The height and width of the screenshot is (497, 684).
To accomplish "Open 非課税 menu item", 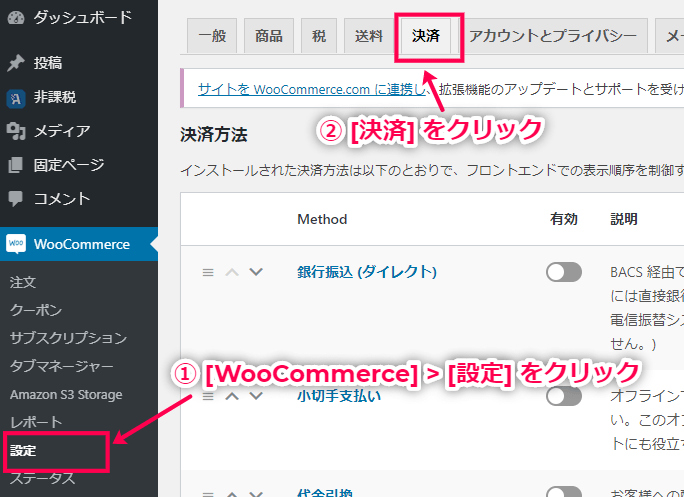I will coord(79,97).
